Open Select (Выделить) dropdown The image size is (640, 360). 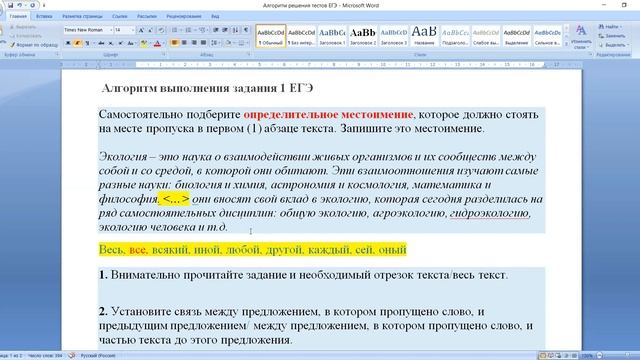[x=613, y=45]
